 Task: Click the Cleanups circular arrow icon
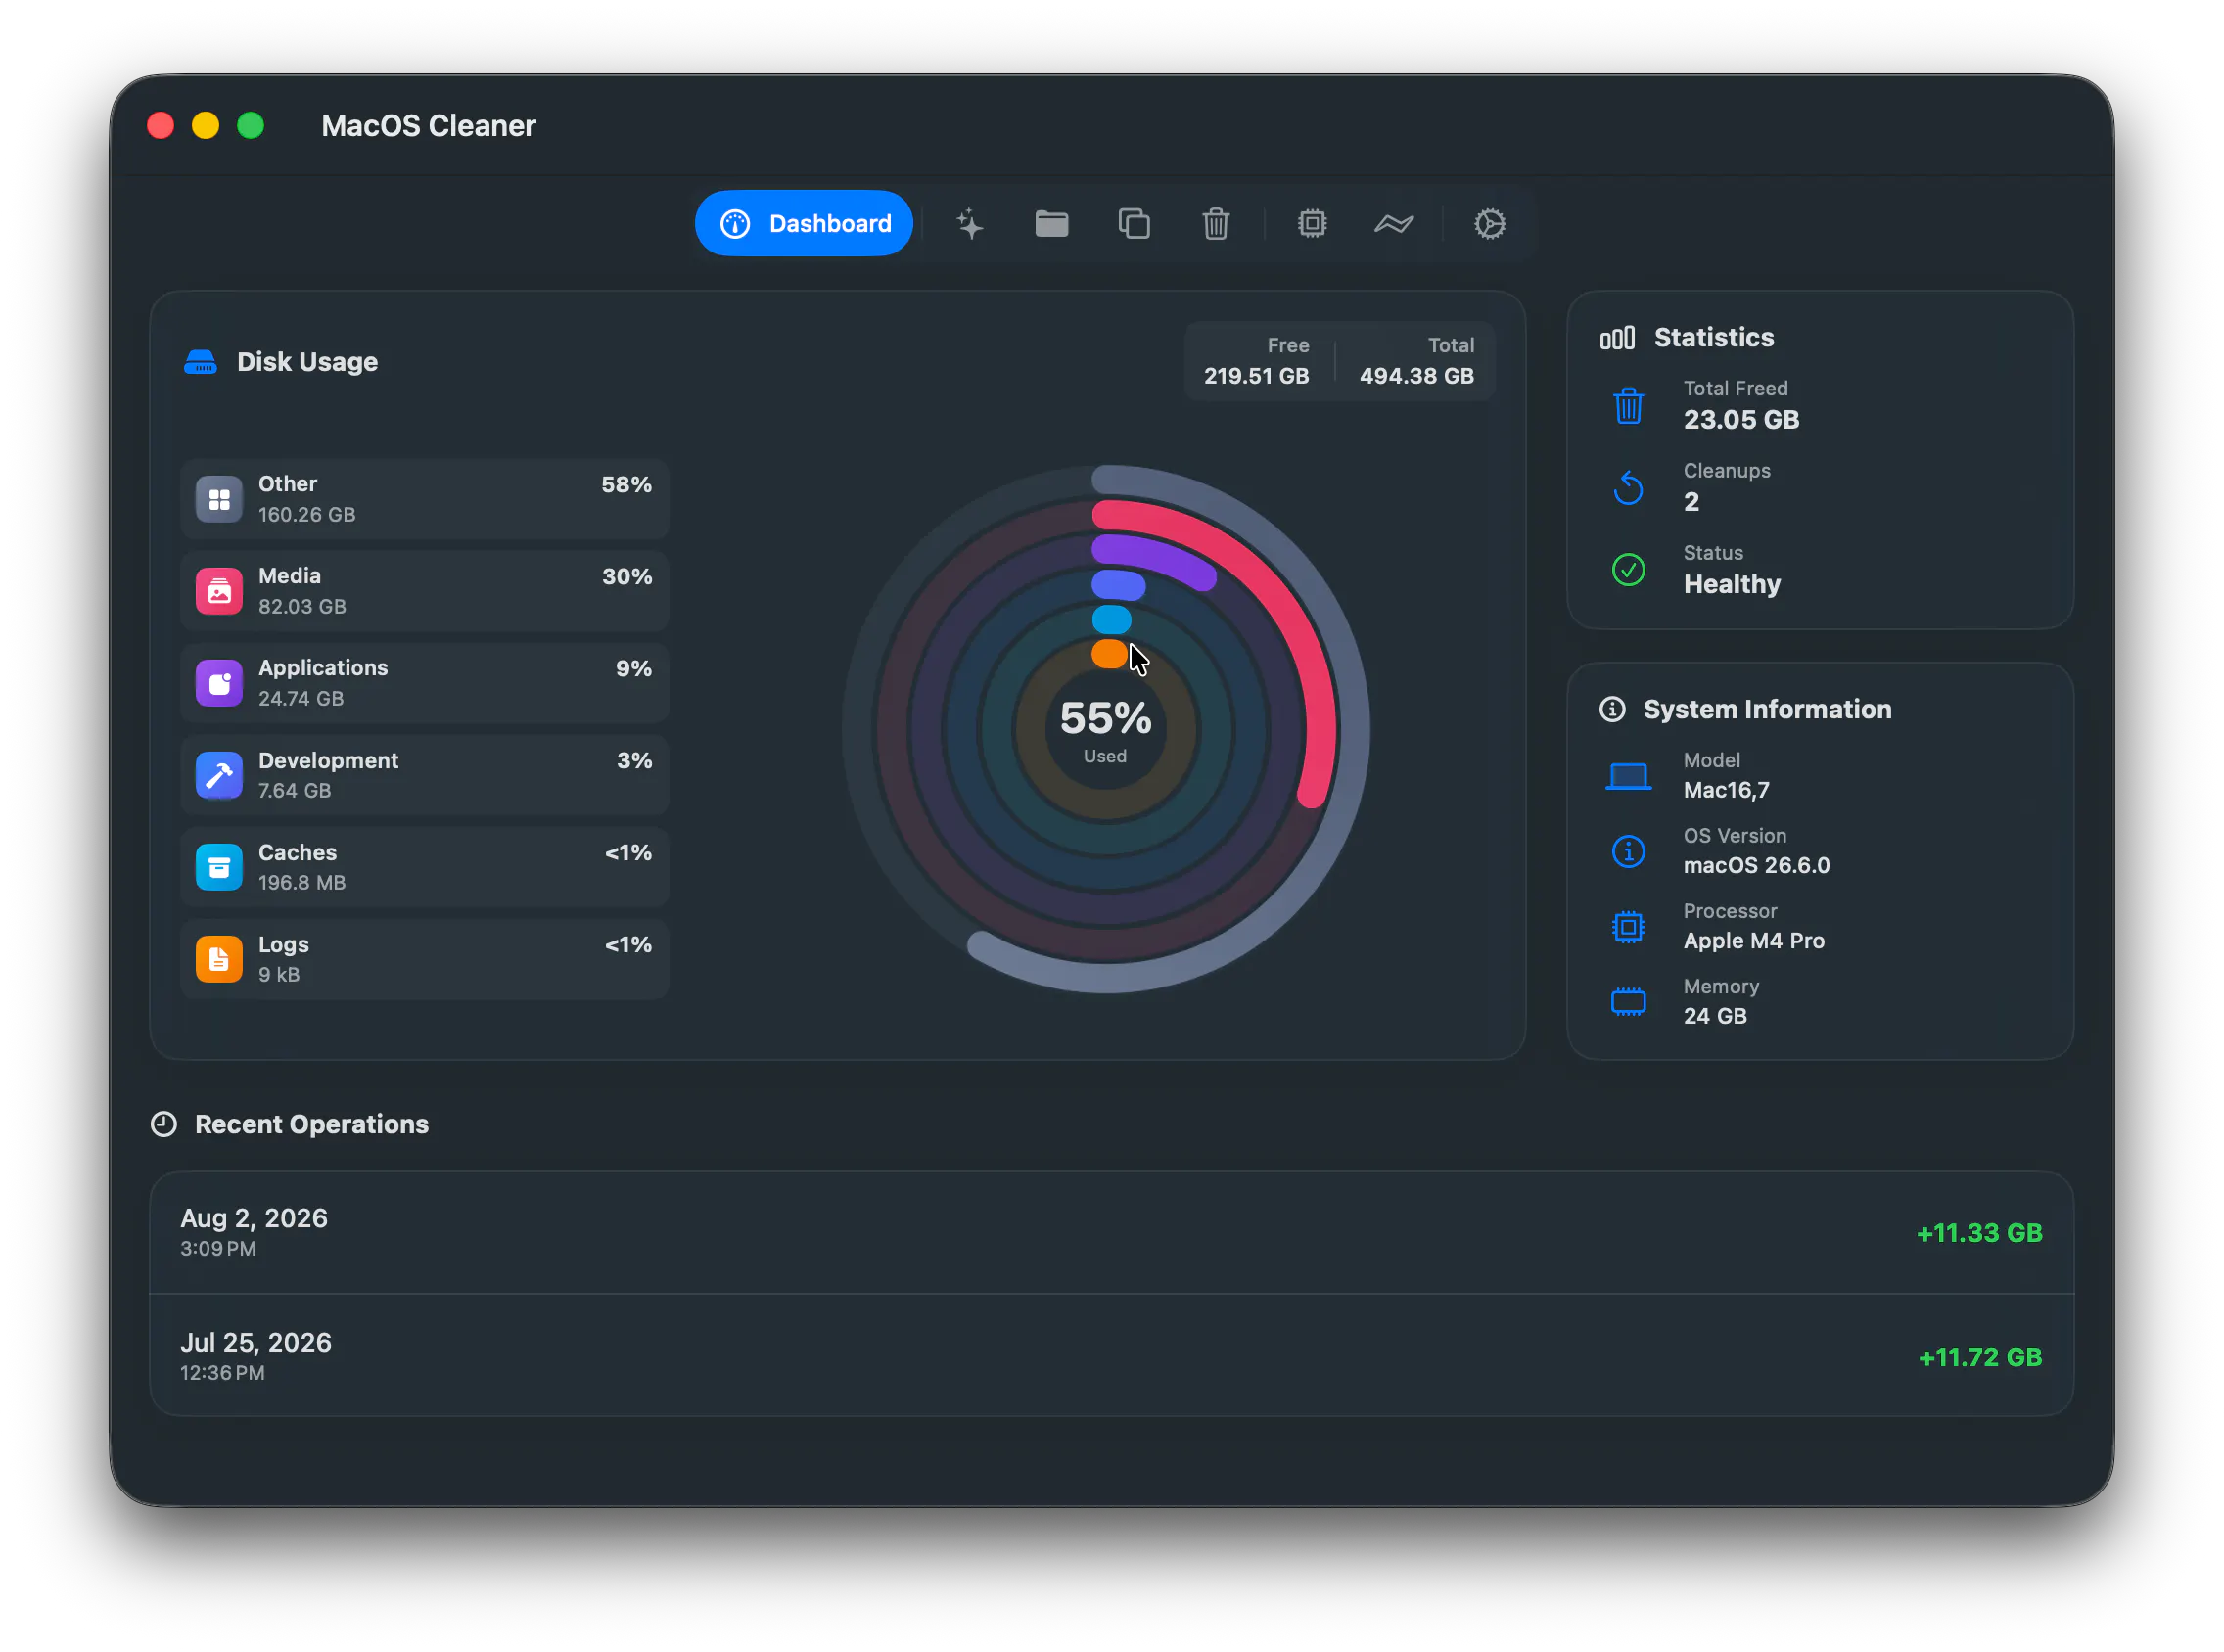1628,487
